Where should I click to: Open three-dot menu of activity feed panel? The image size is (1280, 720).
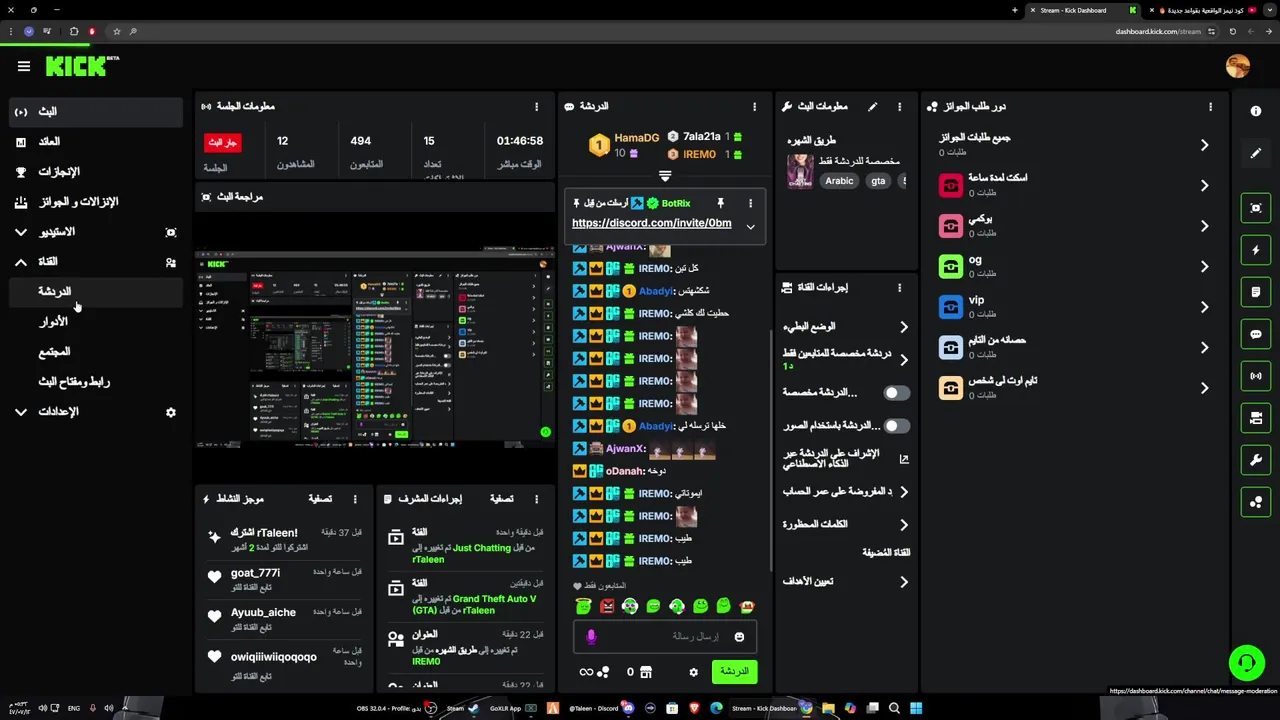tap(354, 498)
